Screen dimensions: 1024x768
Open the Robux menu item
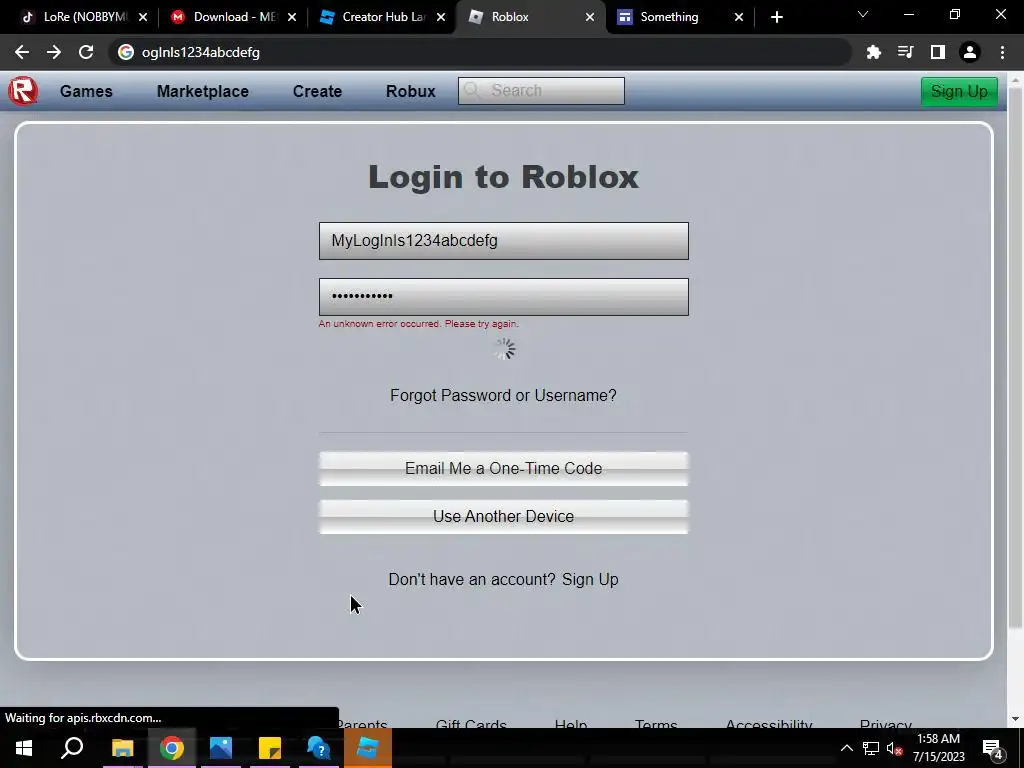(411, 91)
